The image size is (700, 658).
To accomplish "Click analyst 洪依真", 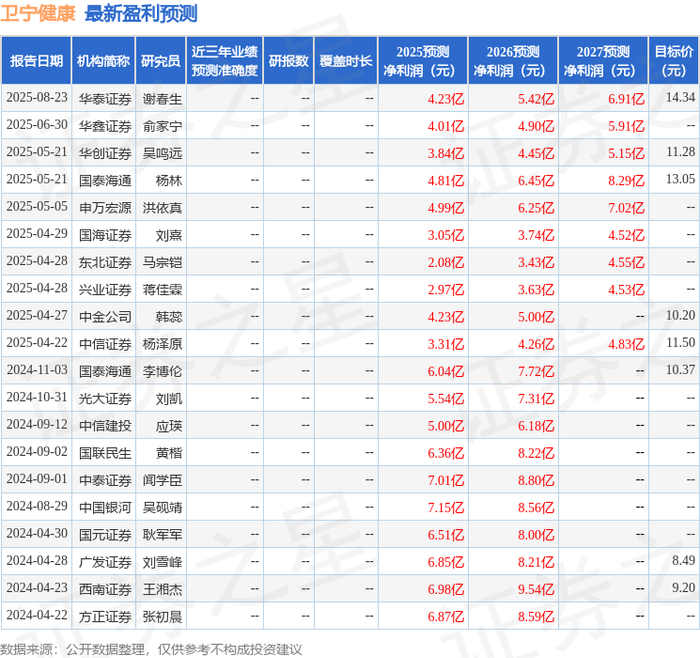I will tap(162, 208).
